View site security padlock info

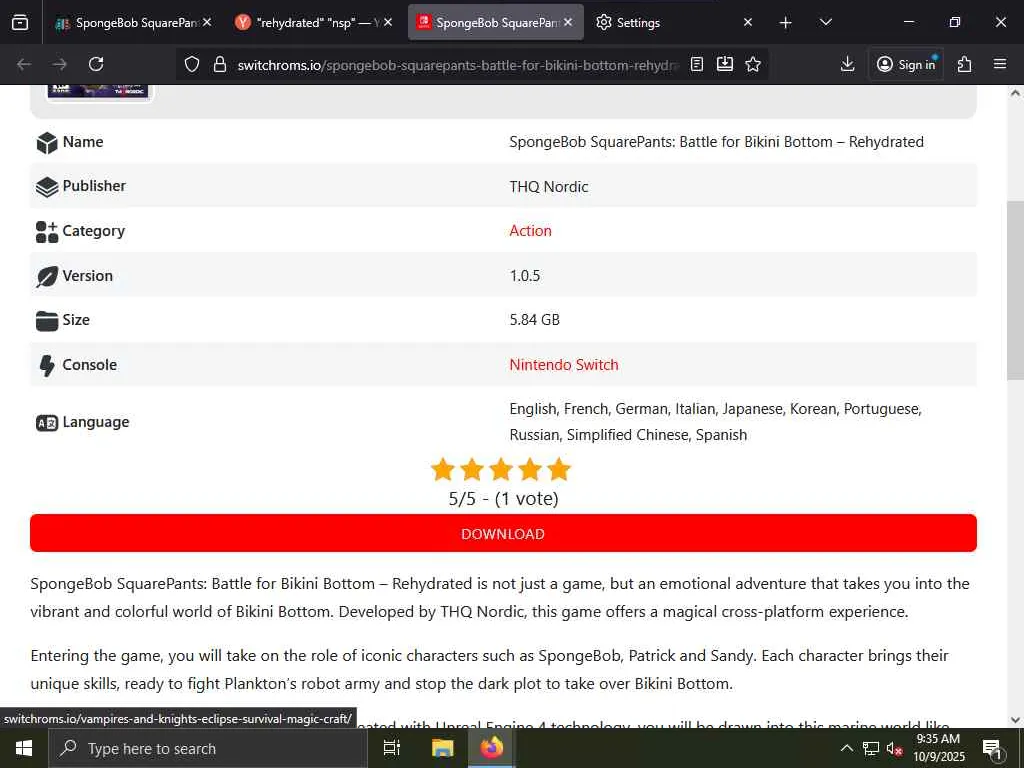click(x=220, y=64)
